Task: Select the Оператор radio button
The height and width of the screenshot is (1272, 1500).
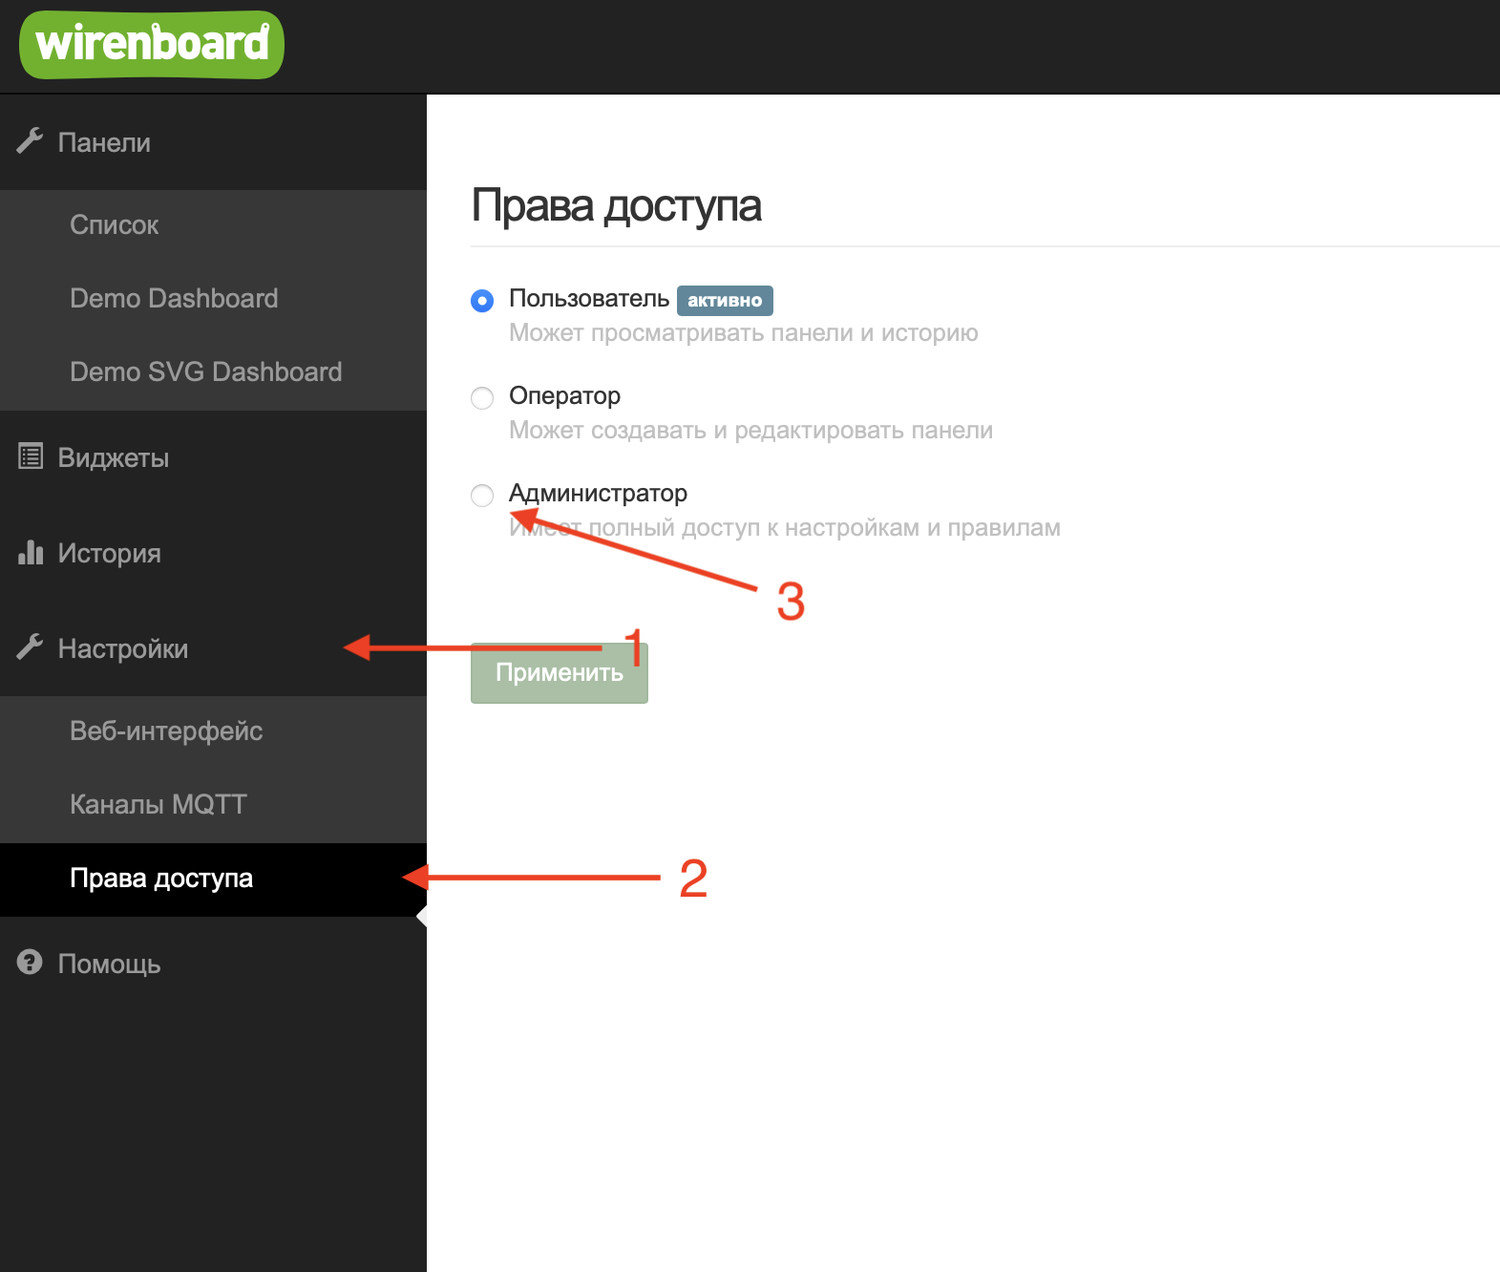Action: tap(482, 398)
